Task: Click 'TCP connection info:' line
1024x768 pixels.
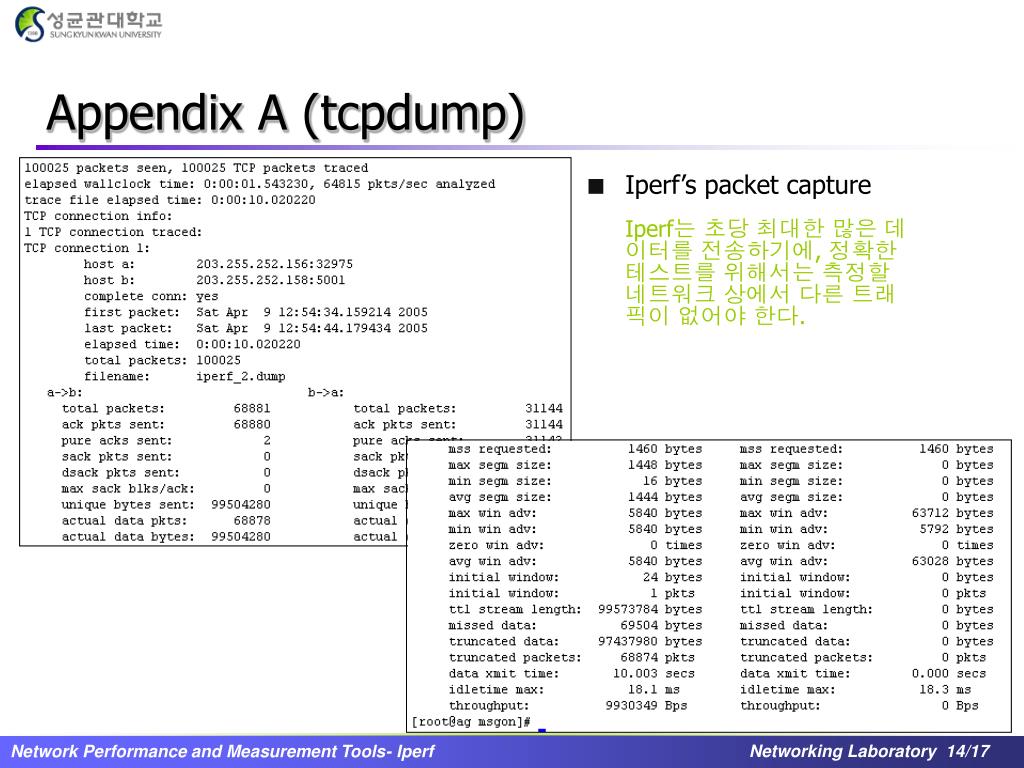Action: 98,216
